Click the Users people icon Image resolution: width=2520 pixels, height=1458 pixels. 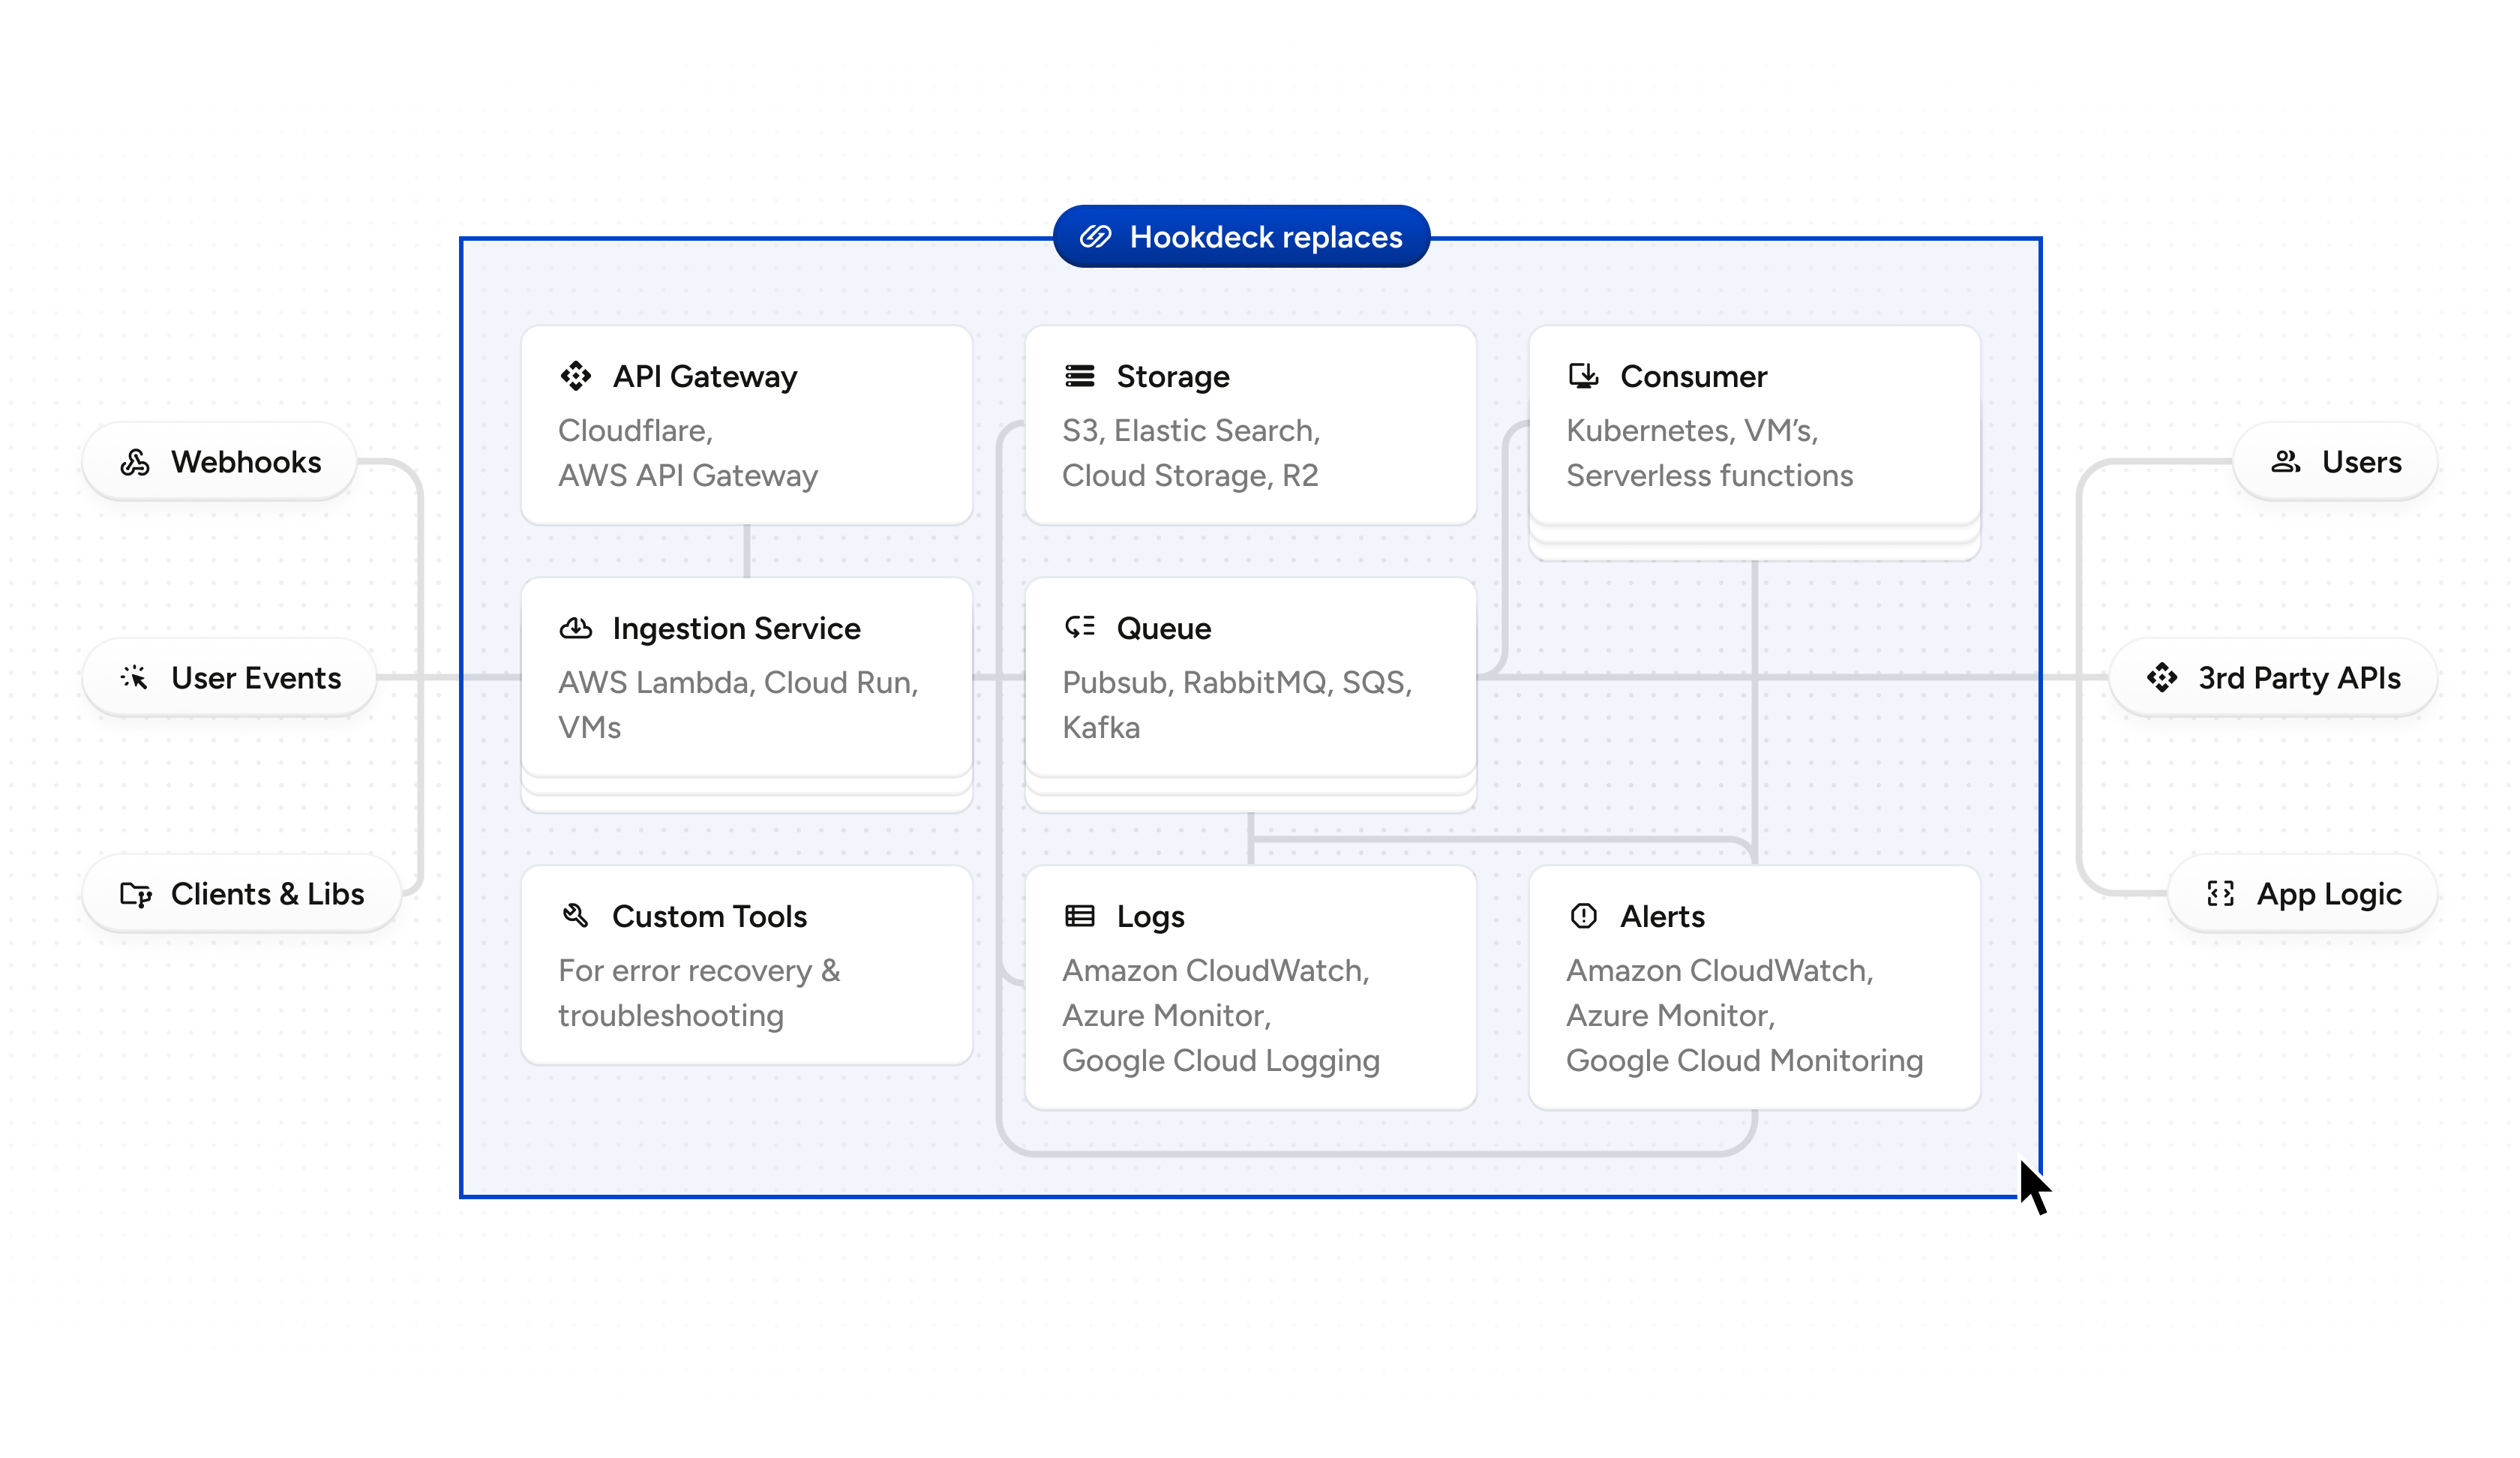point(2285,462)
